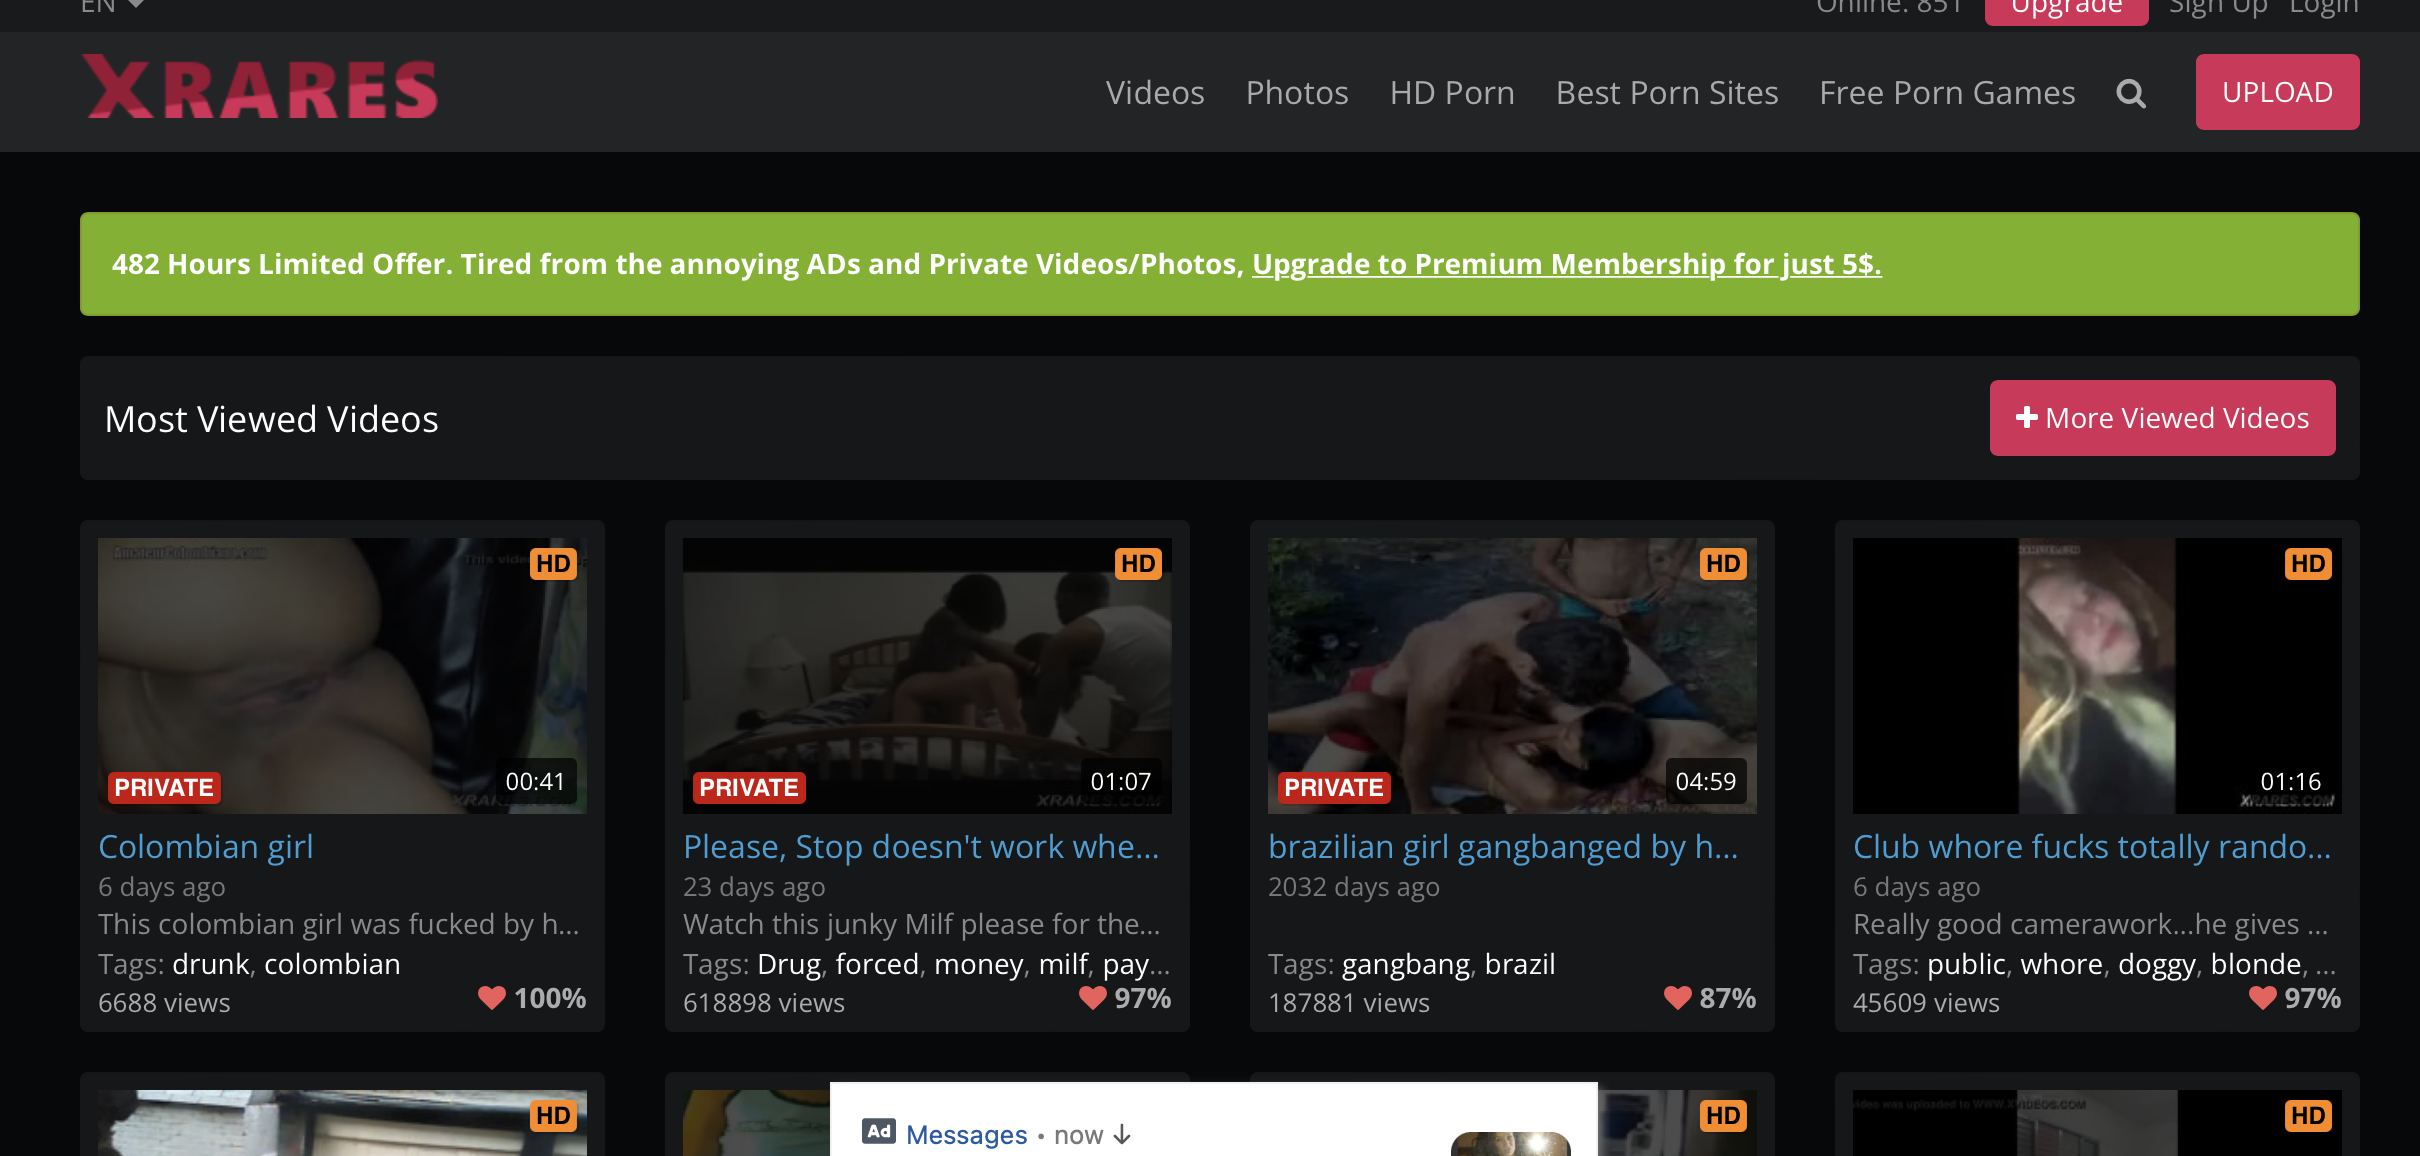
Task: Click the HD badge on the 01:07 video
Action: pos(1138,564)
